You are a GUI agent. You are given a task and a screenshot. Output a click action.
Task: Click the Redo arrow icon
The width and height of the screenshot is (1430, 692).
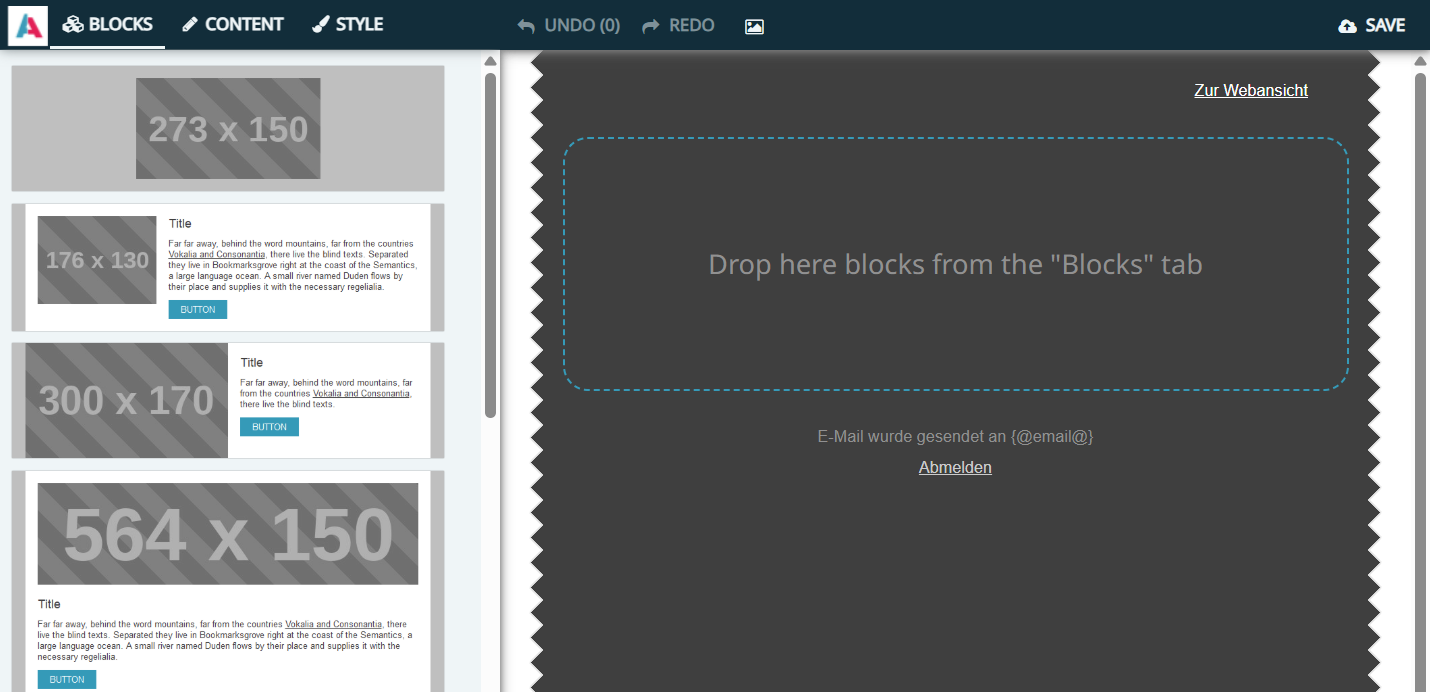click(651, 26)
